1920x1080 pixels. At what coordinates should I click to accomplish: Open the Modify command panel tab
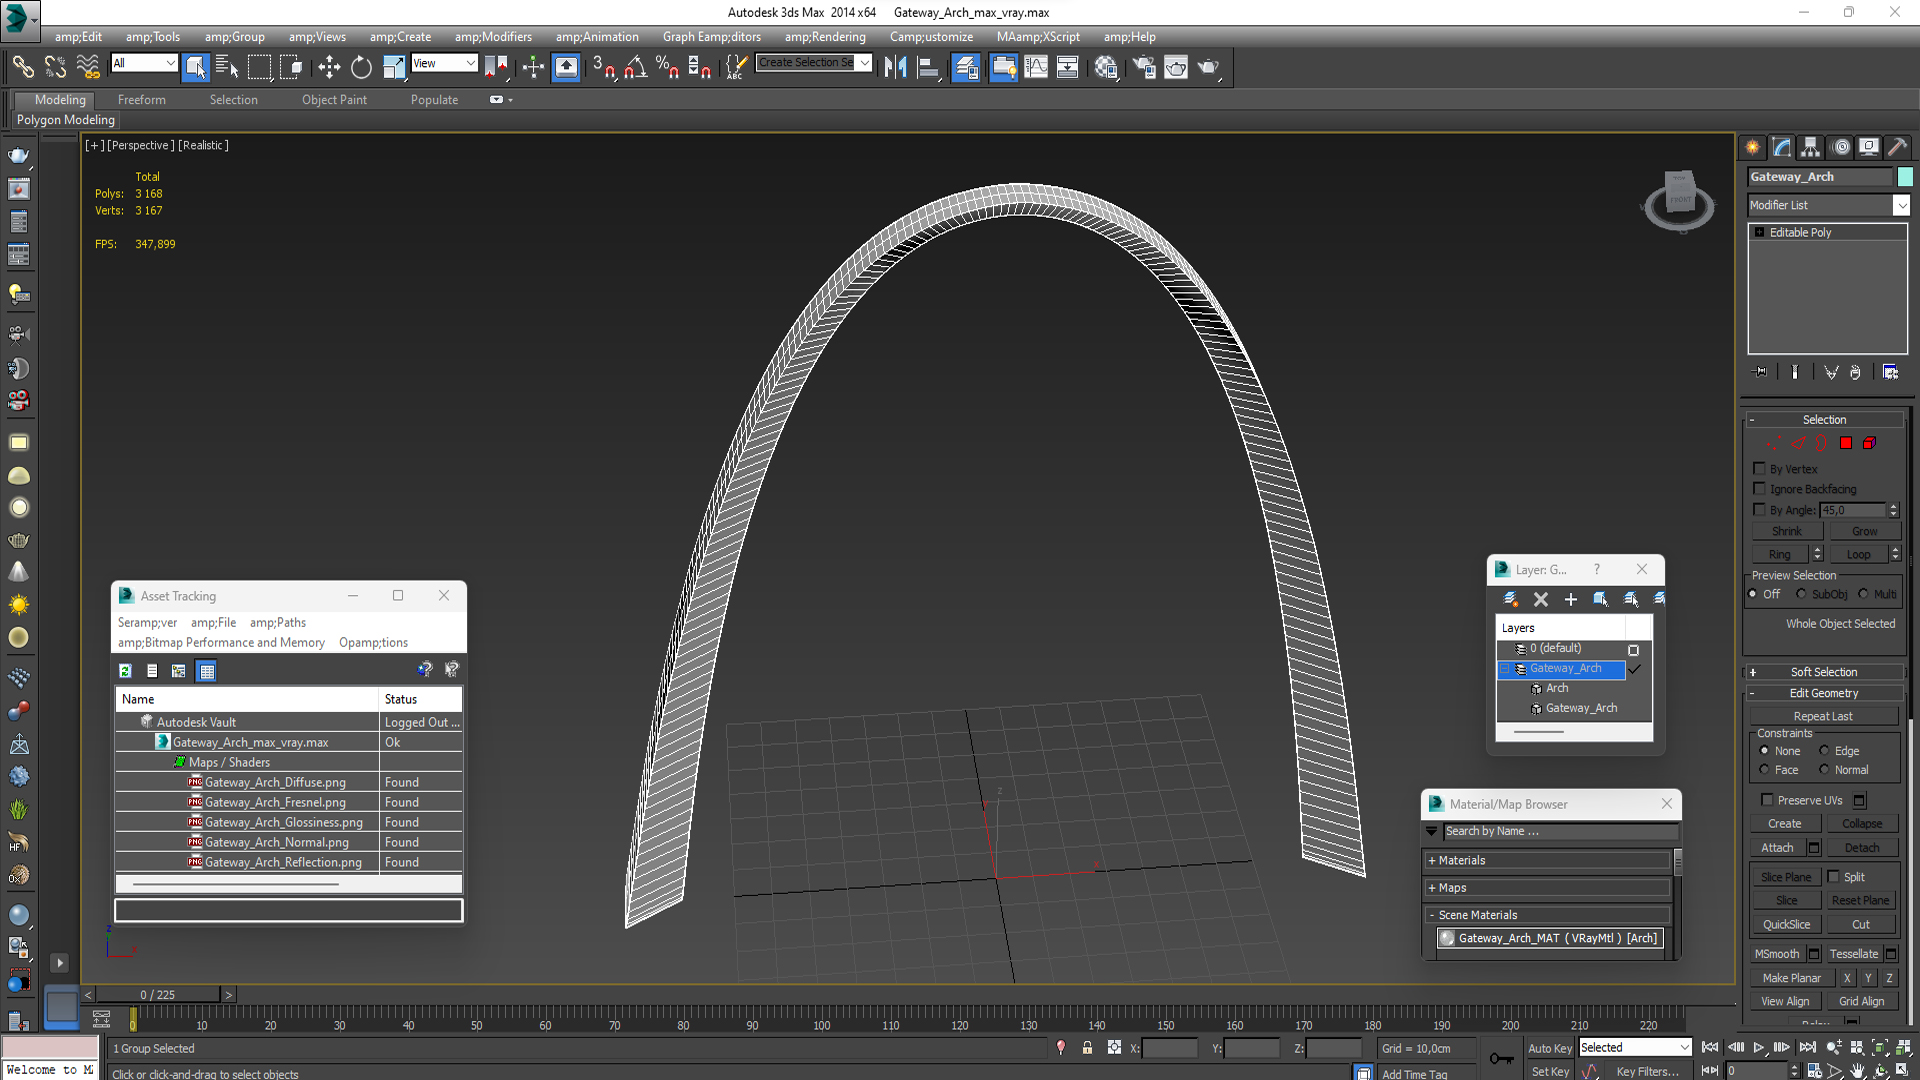(x=1782, y=147)
